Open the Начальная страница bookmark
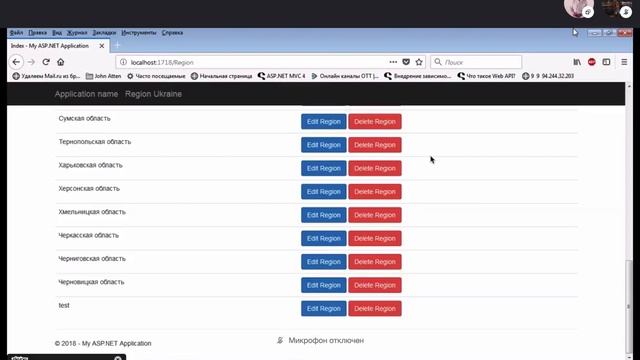 pos(222,76)
